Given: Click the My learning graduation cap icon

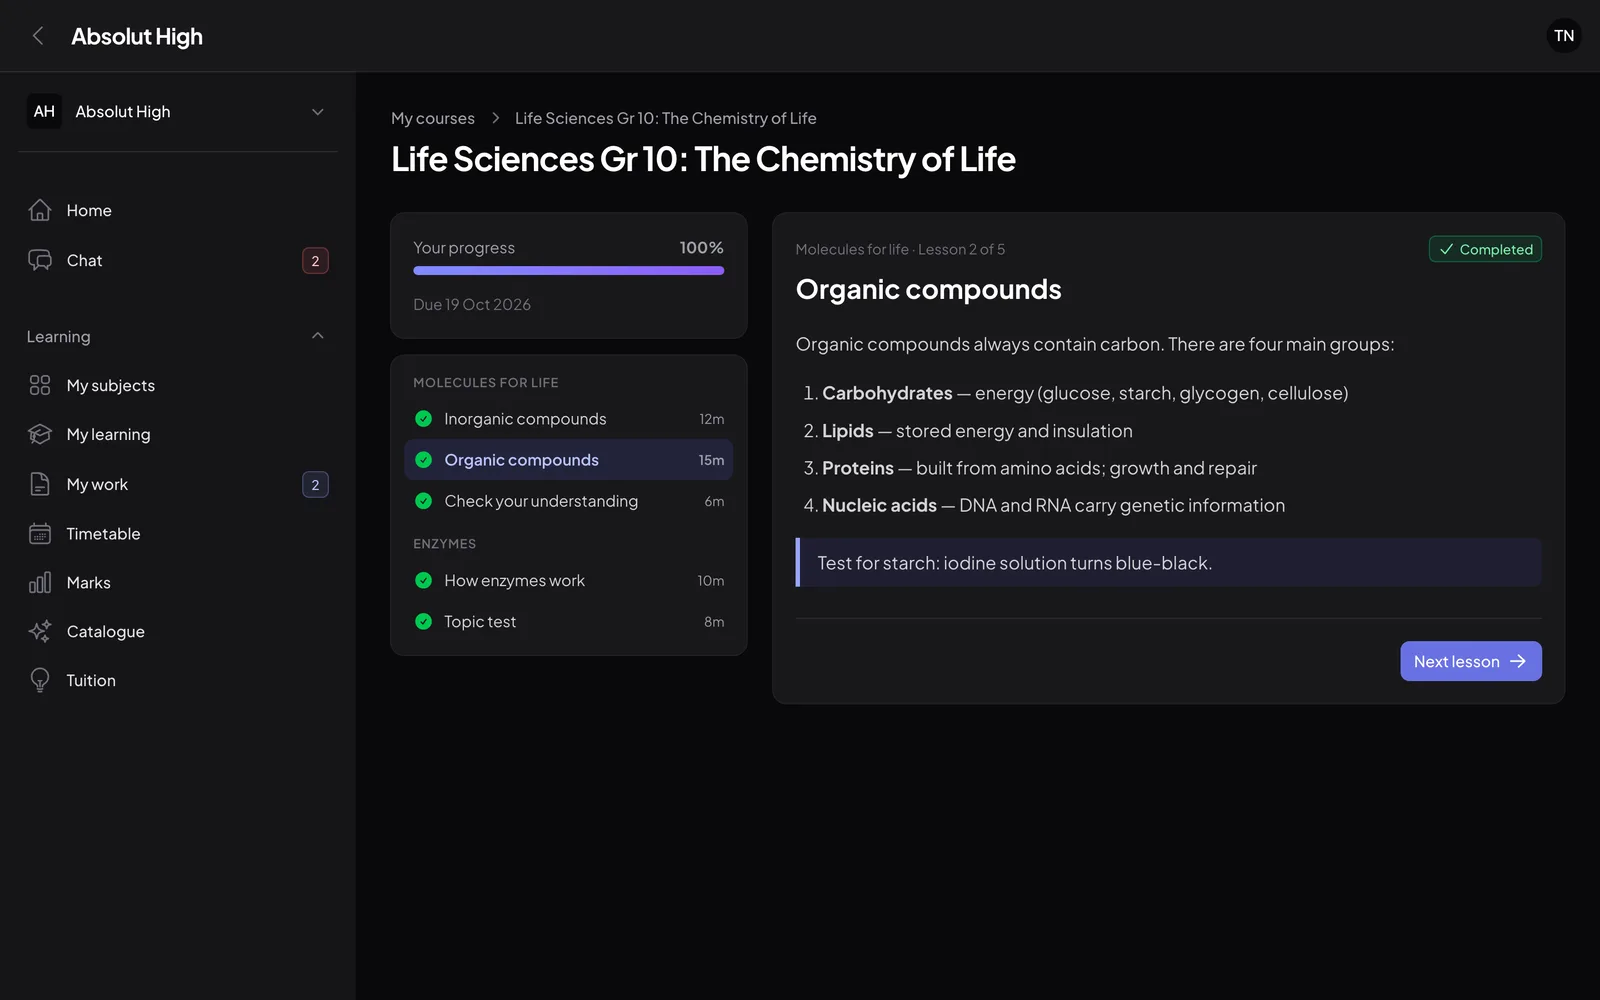Looking at the screenshot, I should 40,434.
